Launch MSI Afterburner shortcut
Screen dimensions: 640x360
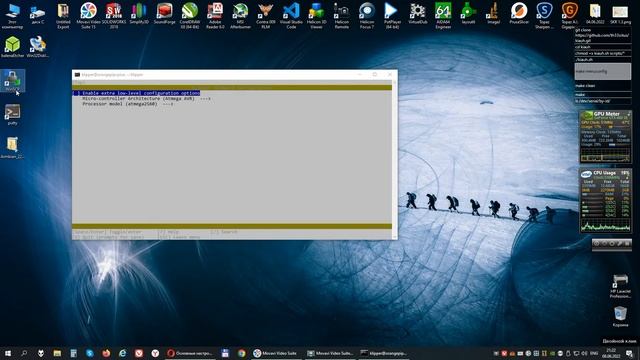point(240,16)
